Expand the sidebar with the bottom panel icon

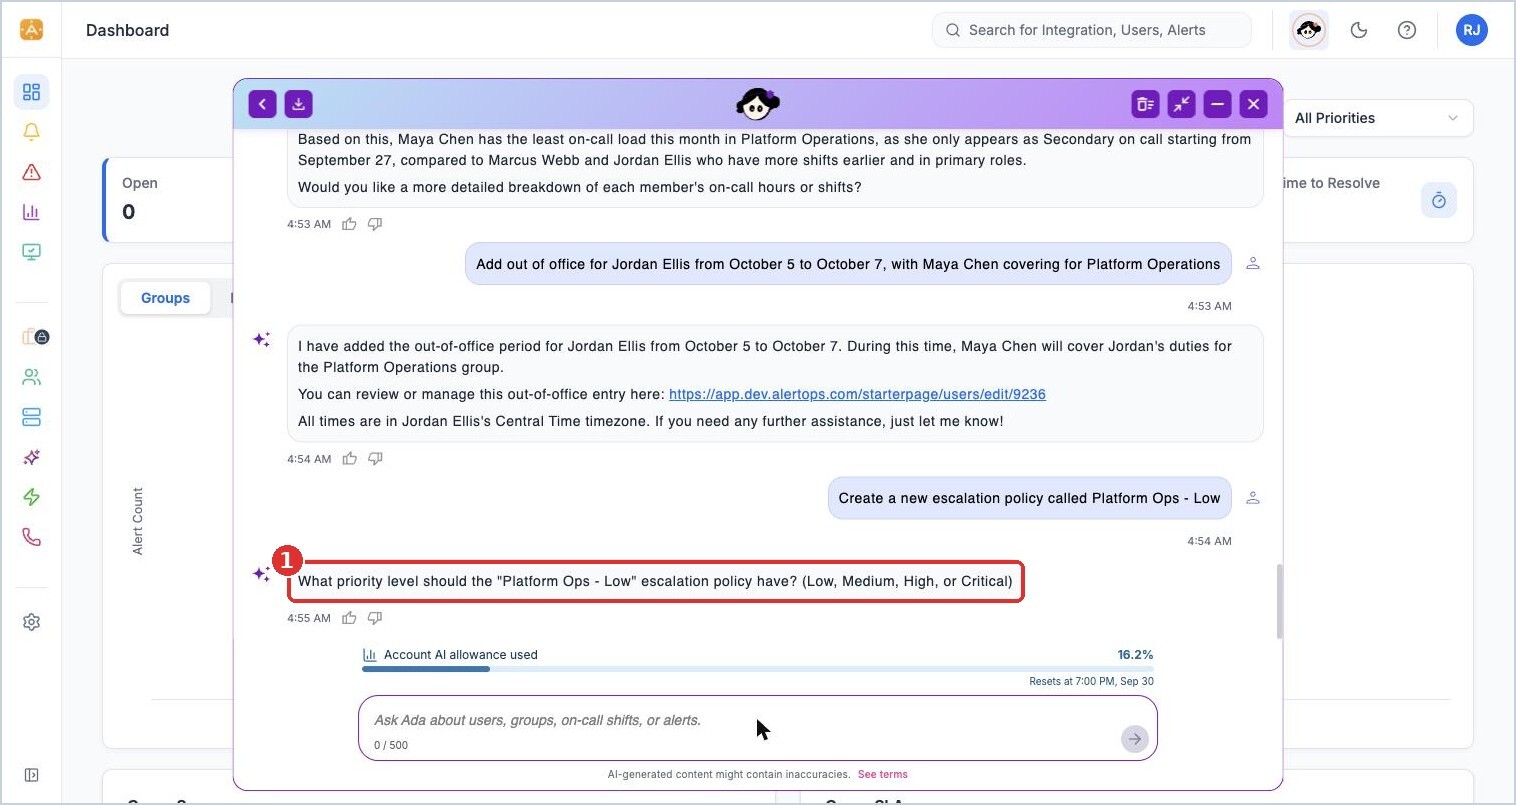click(31, 775)
